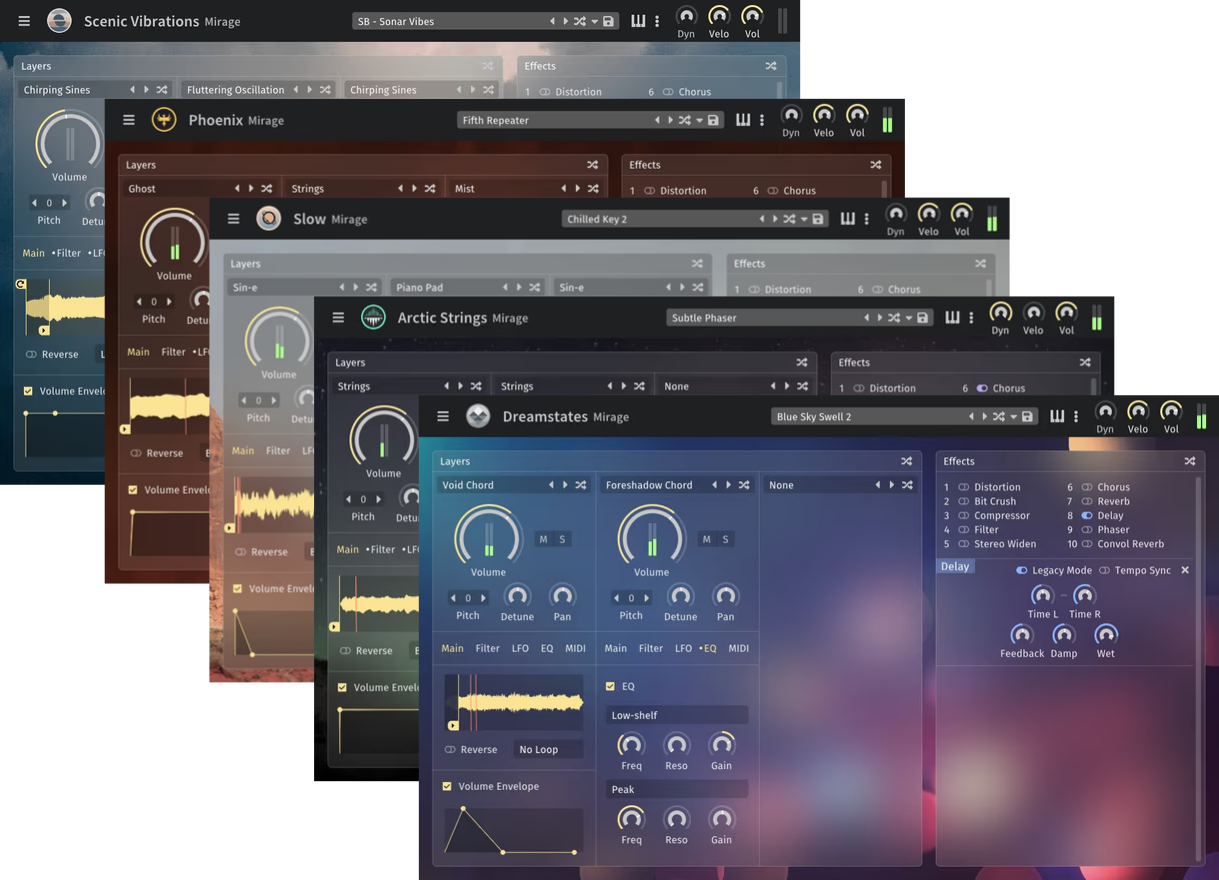Toggle Reverse on the Void Chord layer
The width and height of the screenshot is (1219, 880).
point(450,749)
